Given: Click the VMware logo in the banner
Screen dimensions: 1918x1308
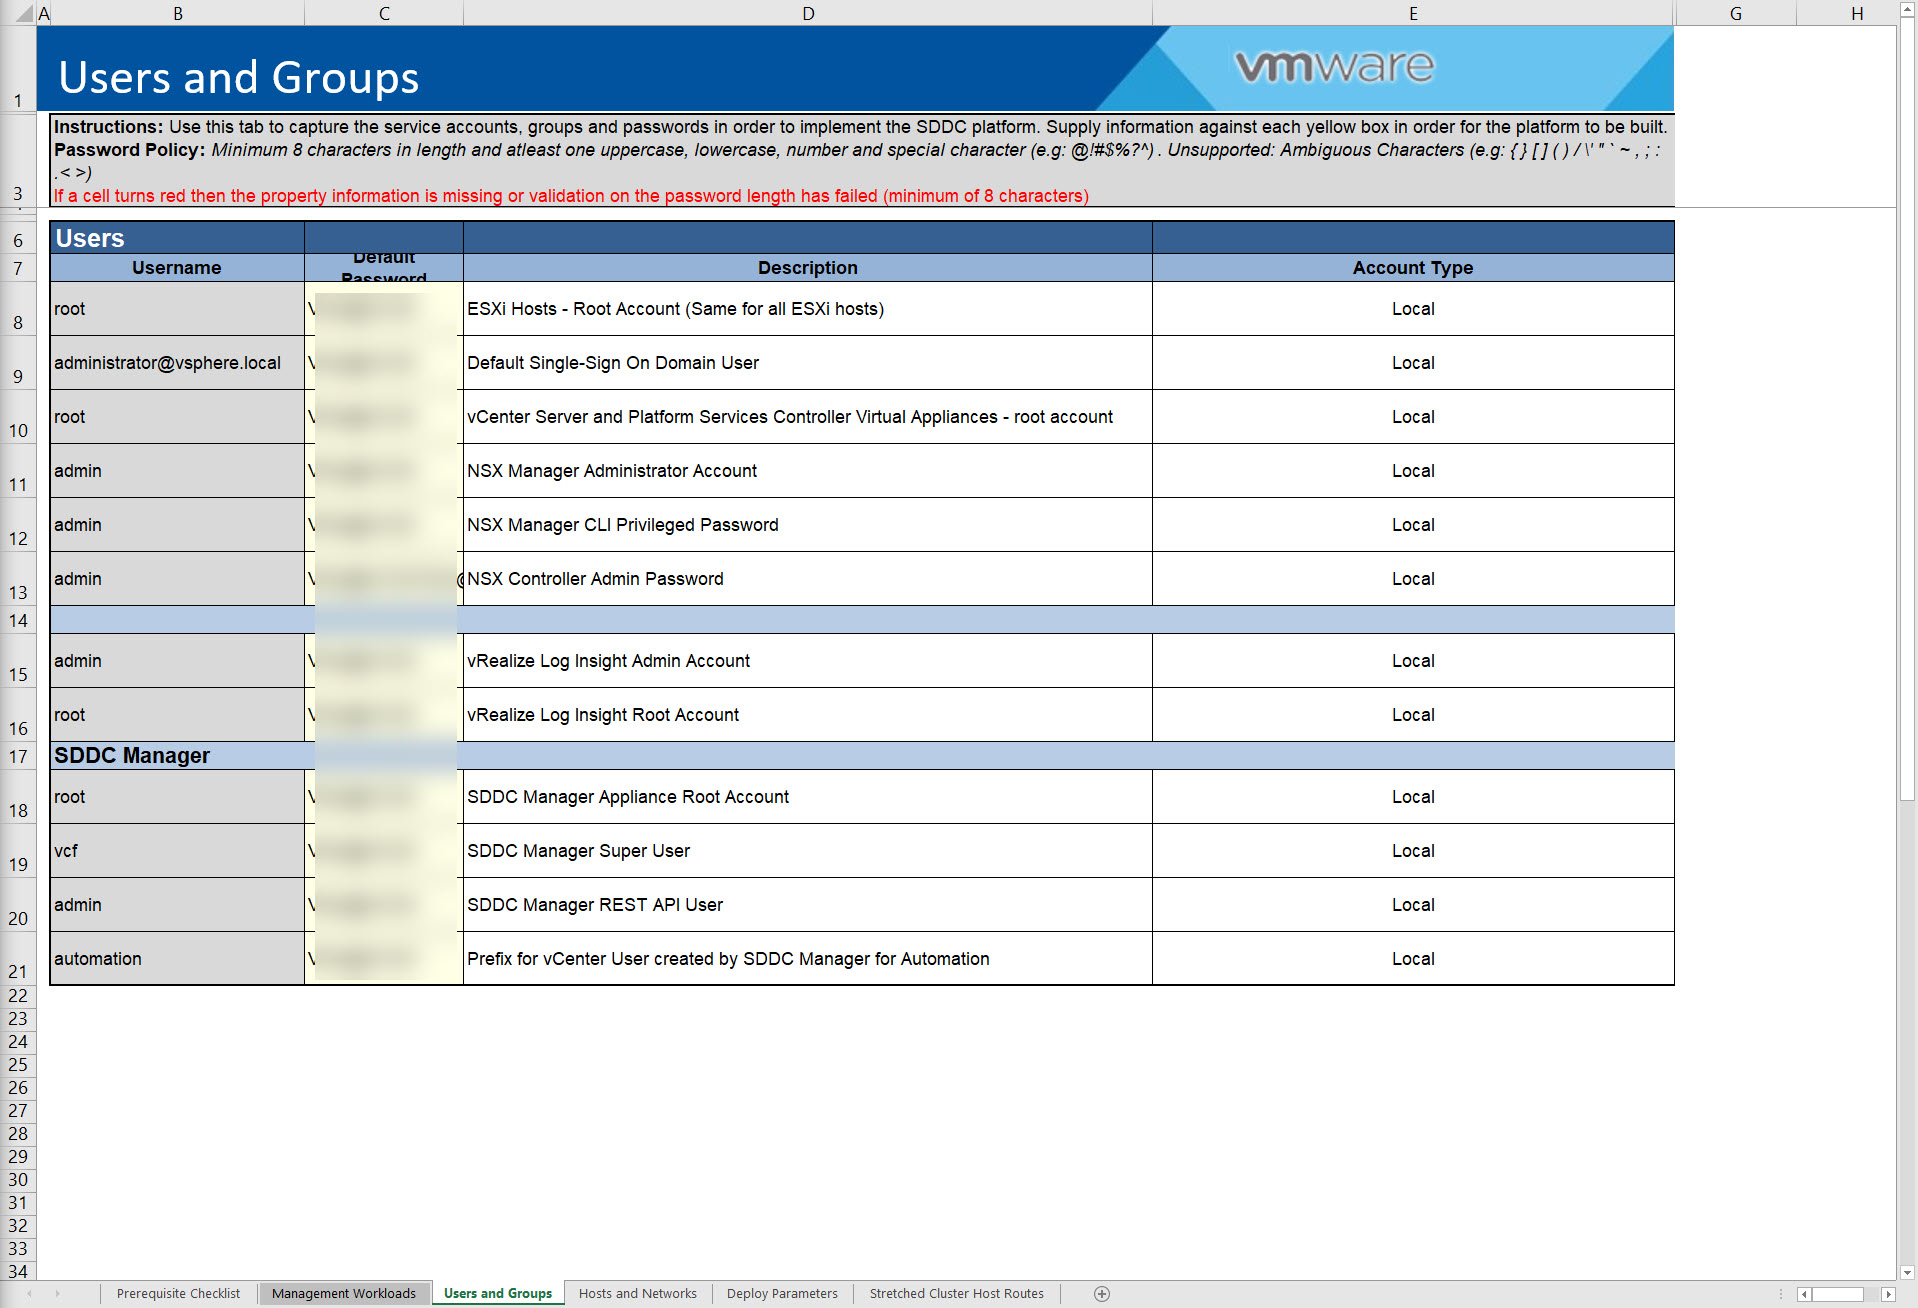Looking at the screenshot, I should [x=1334, y=67].
